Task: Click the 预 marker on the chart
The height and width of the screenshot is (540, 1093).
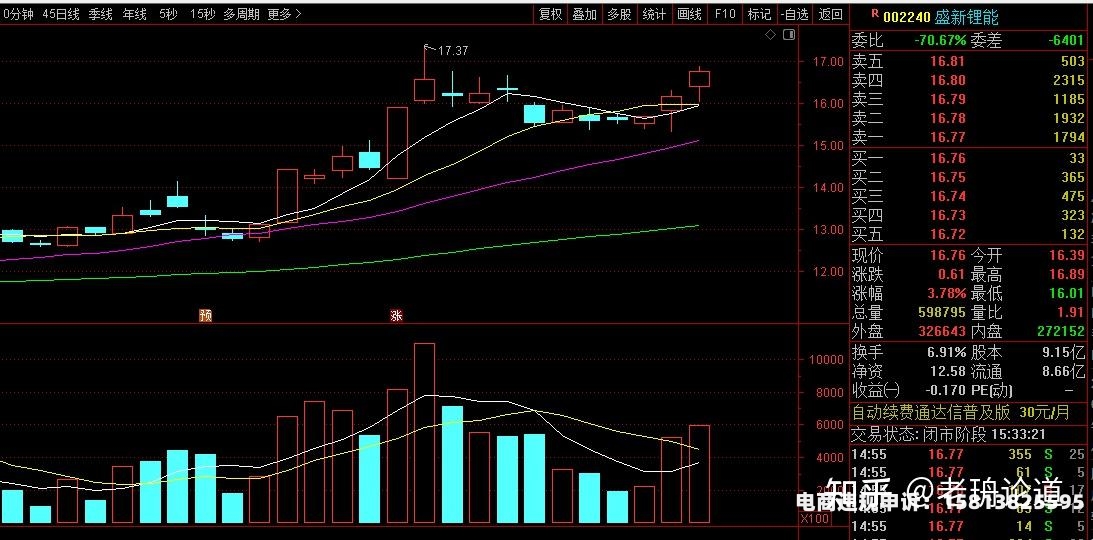Action: [205, 315]
